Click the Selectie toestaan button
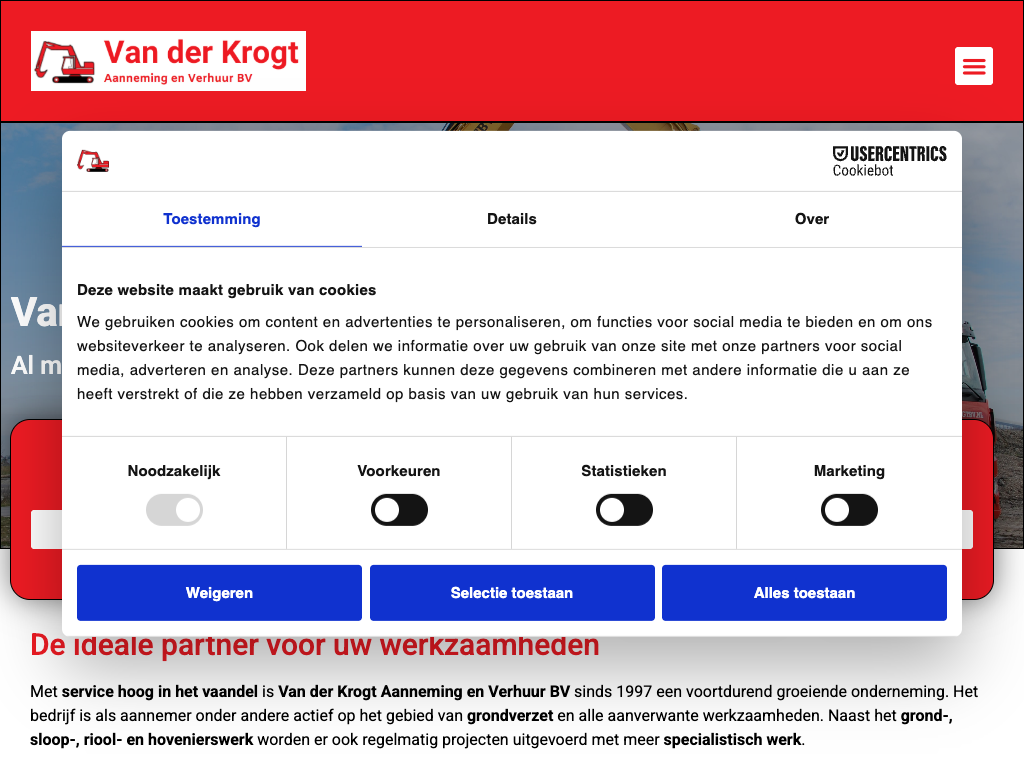Image resolution: width=1024 pixels, height=768 pixels. coord(512,593)
